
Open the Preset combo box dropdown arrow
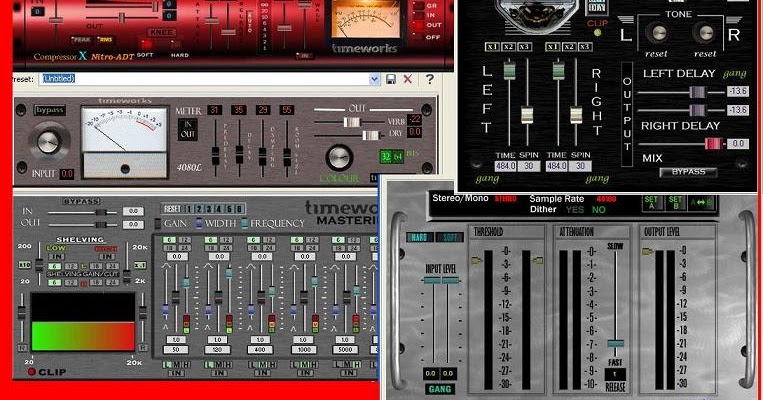(x=374, y=79)
